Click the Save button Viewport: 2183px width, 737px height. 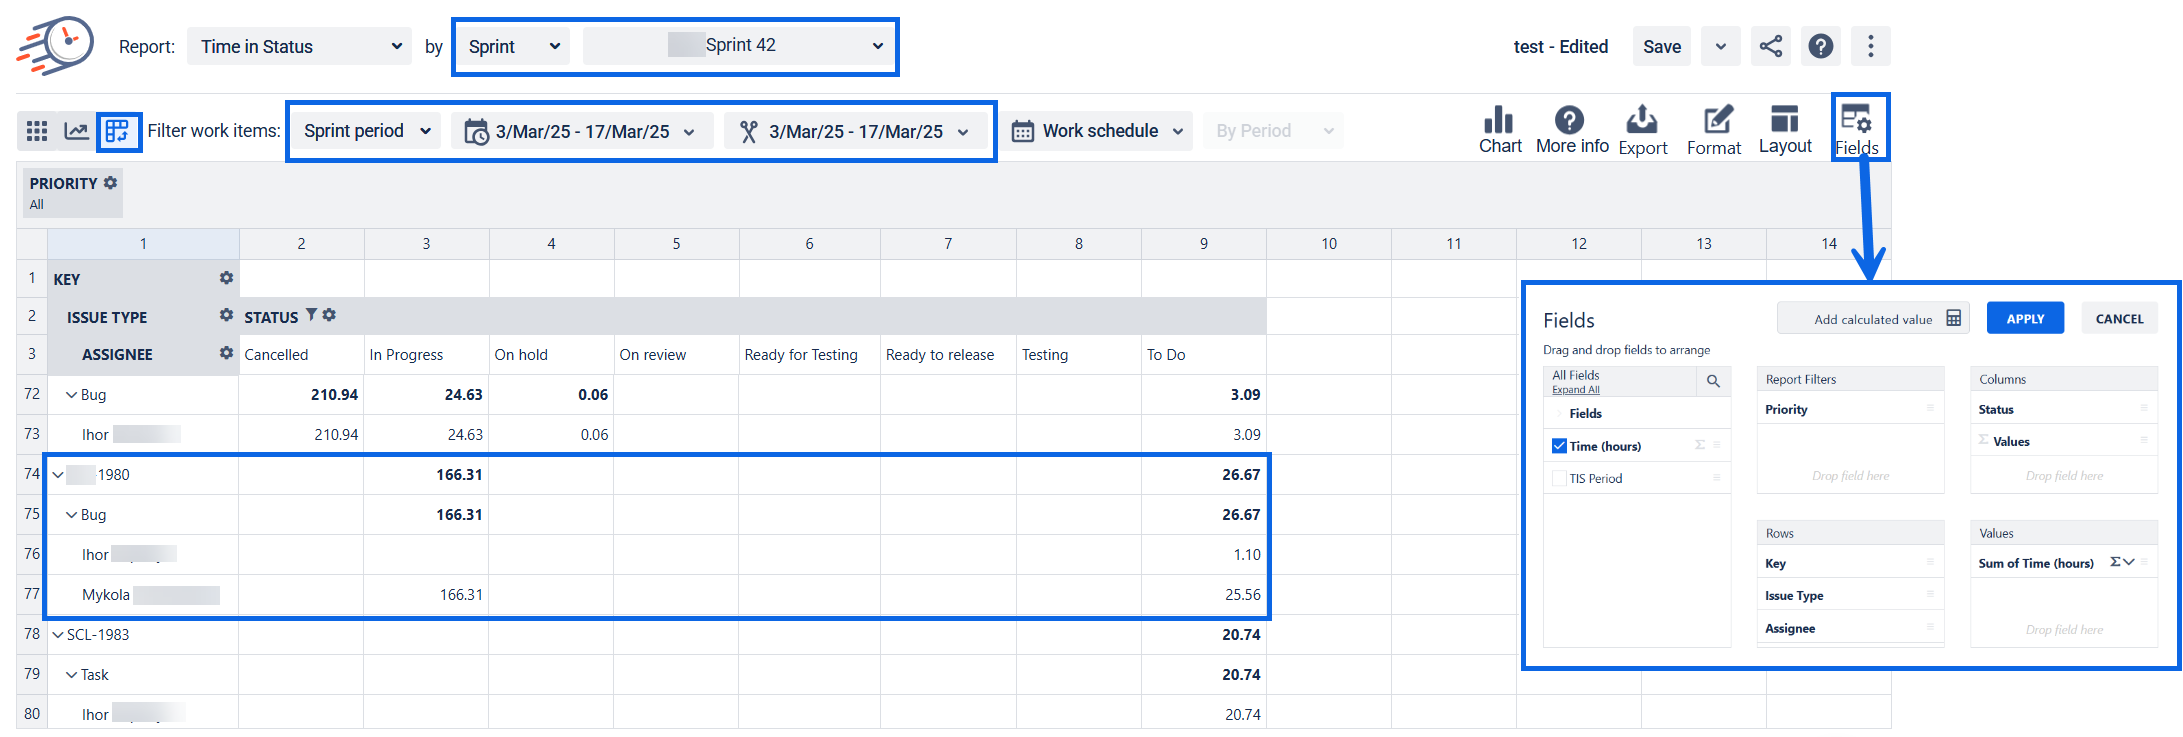coord(1662,46)
